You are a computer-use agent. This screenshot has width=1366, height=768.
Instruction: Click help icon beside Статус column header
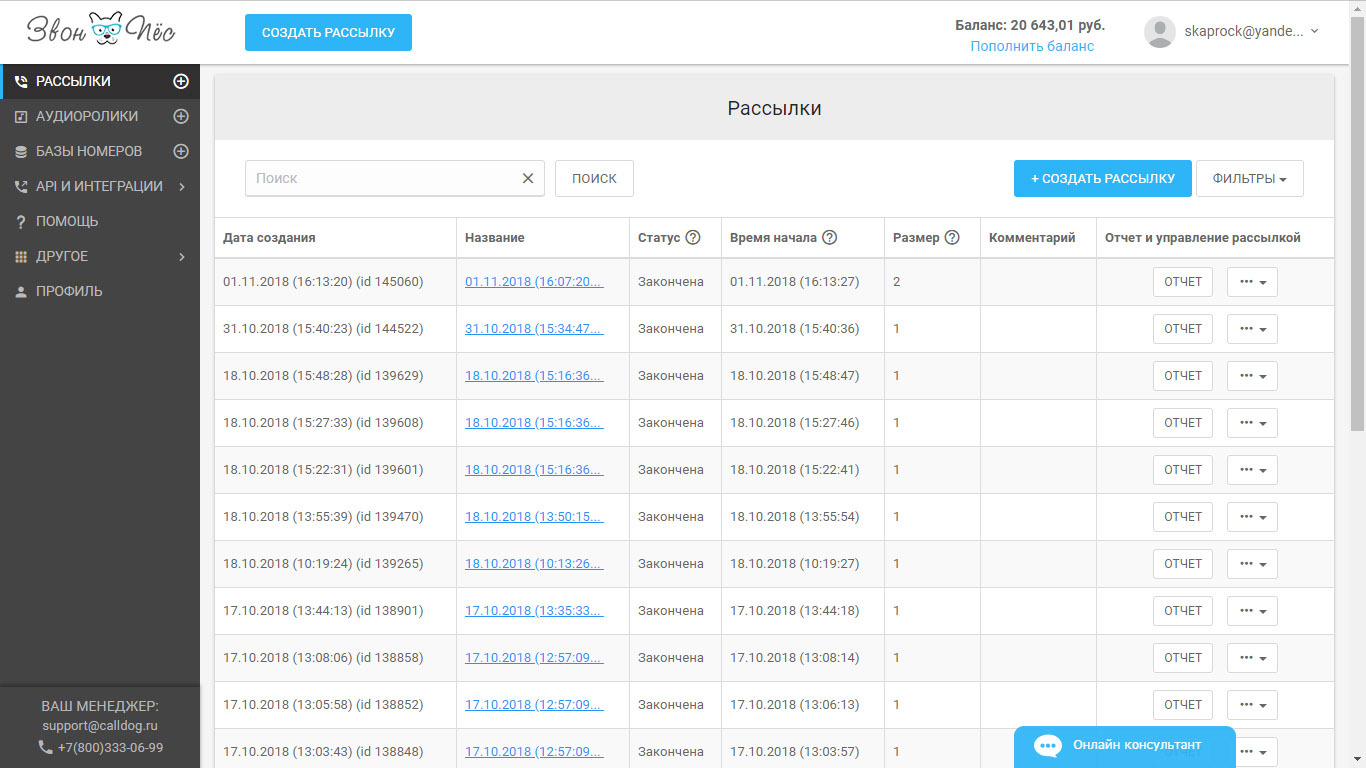pos(693,238)
